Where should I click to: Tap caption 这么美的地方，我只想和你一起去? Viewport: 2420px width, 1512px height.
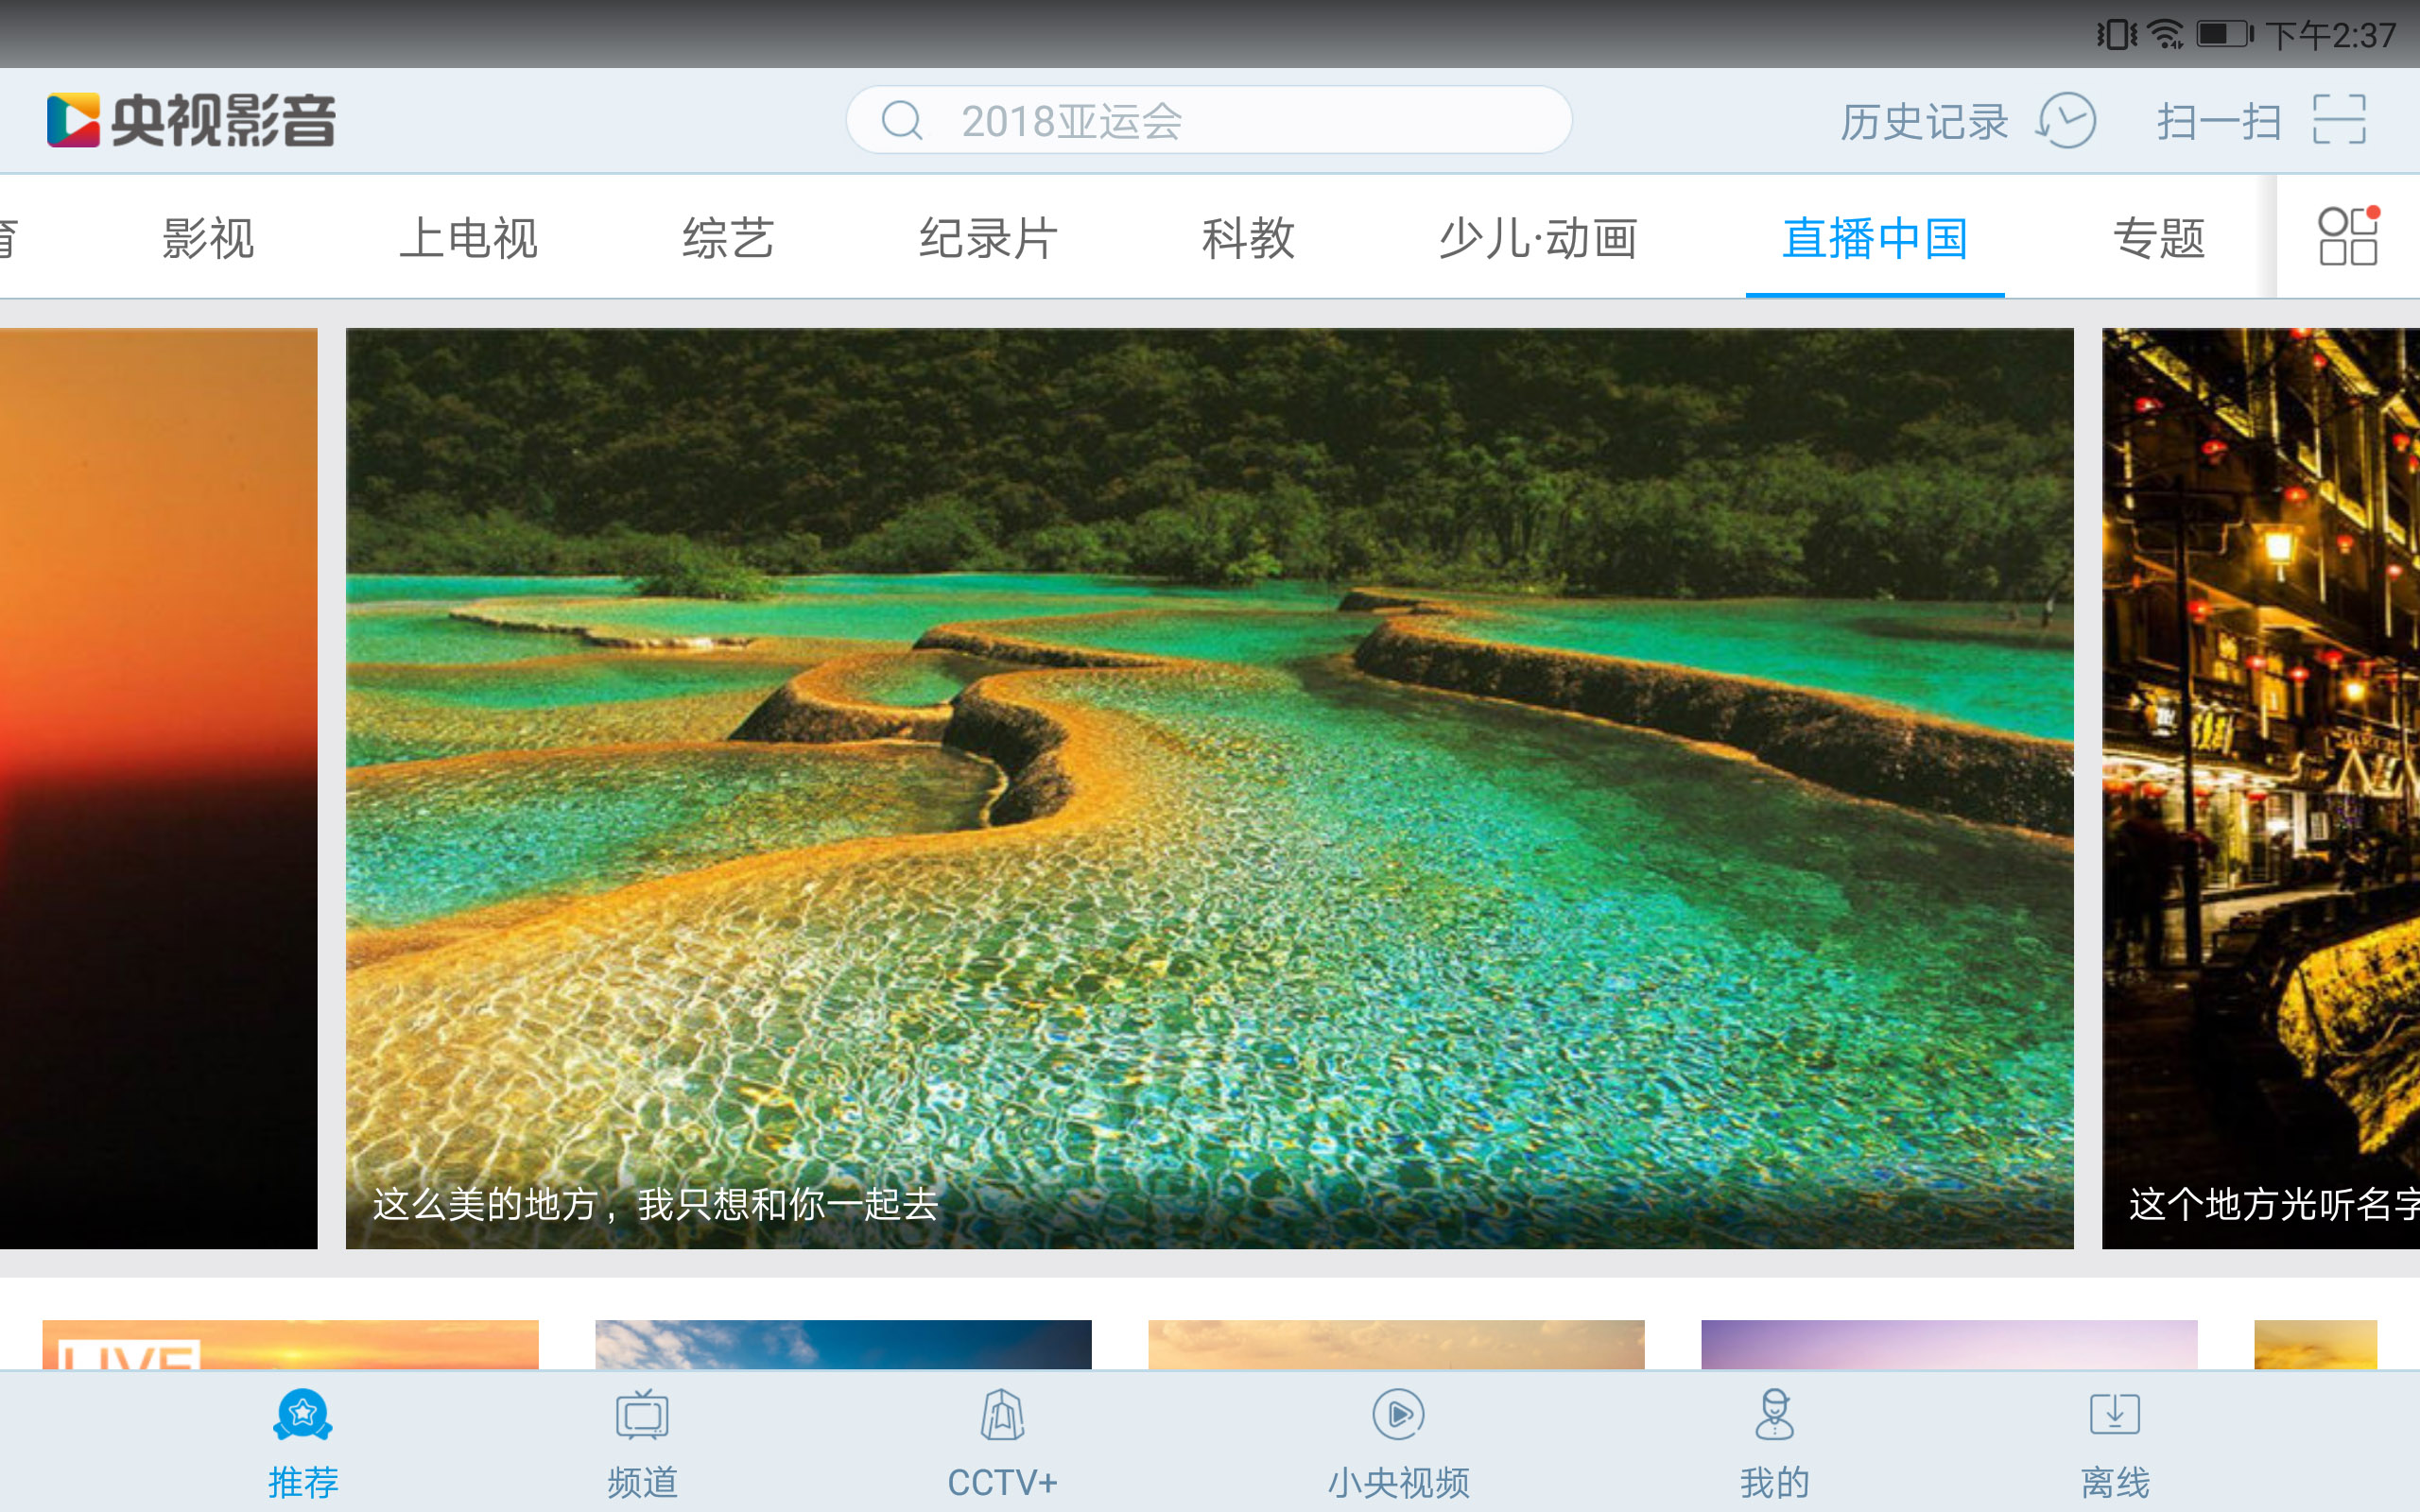click(655, 1204)
